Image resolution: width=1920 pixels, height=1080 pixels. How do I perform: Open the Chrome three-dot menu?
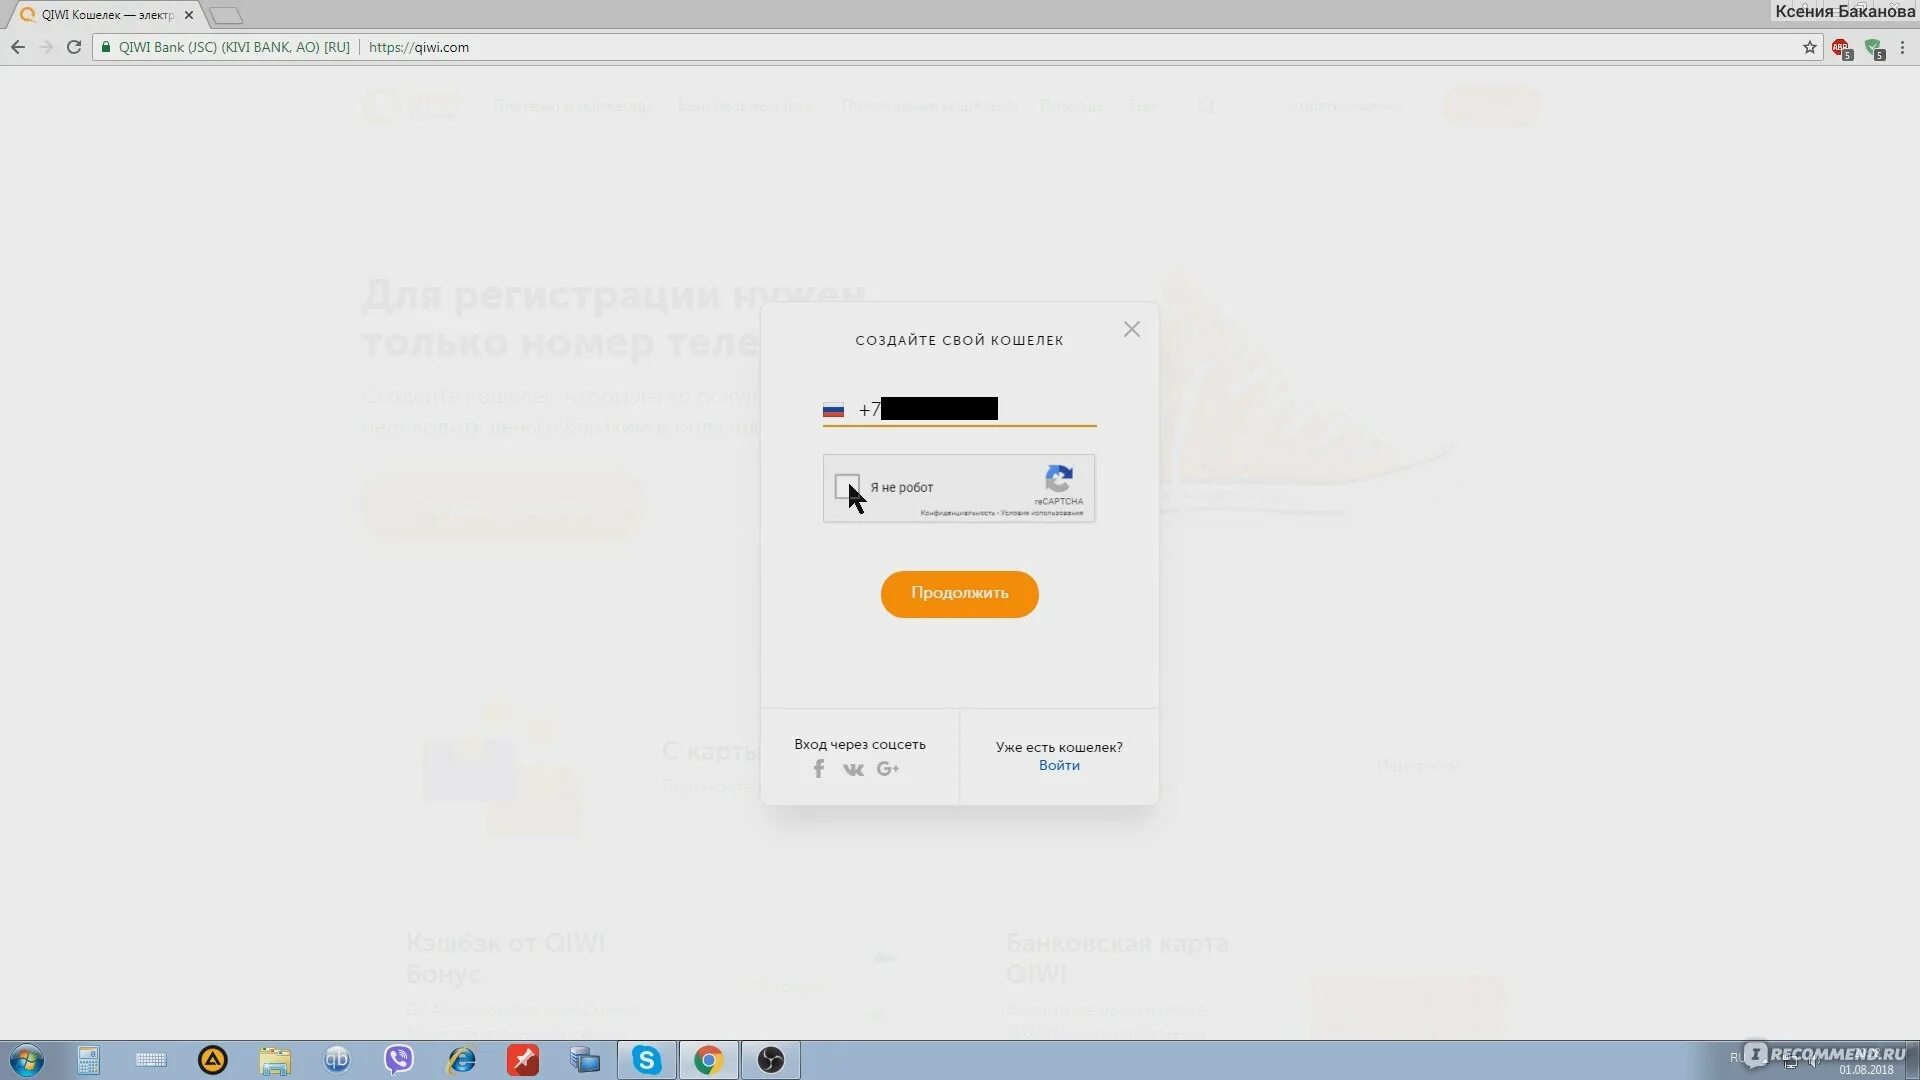click(1903, 47)
